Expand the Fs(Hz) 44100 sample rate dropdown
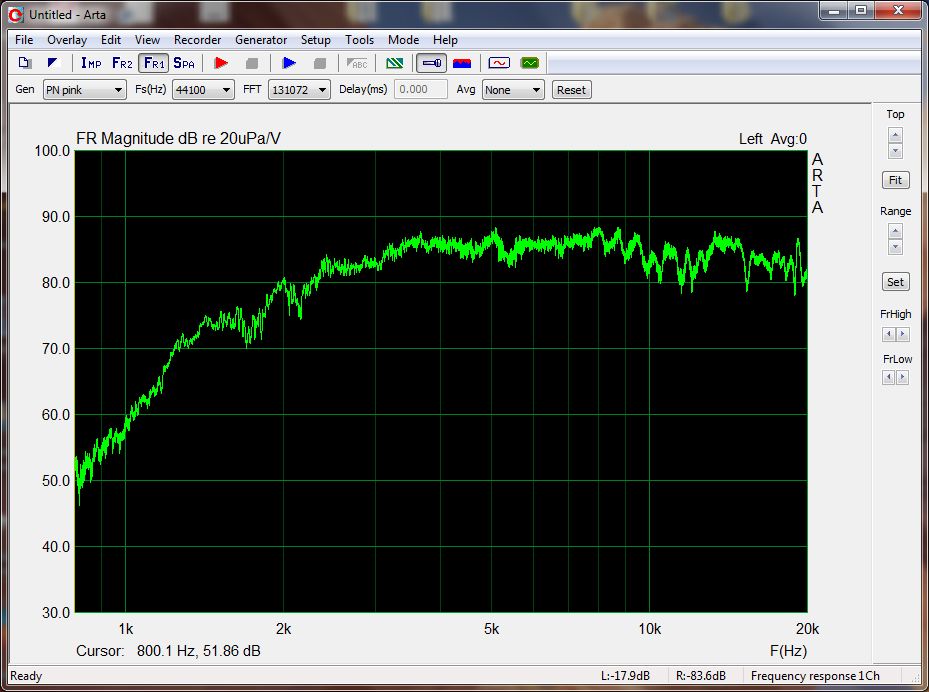Image resolution: width=929 pixels, height=692 pixels. 203,90
